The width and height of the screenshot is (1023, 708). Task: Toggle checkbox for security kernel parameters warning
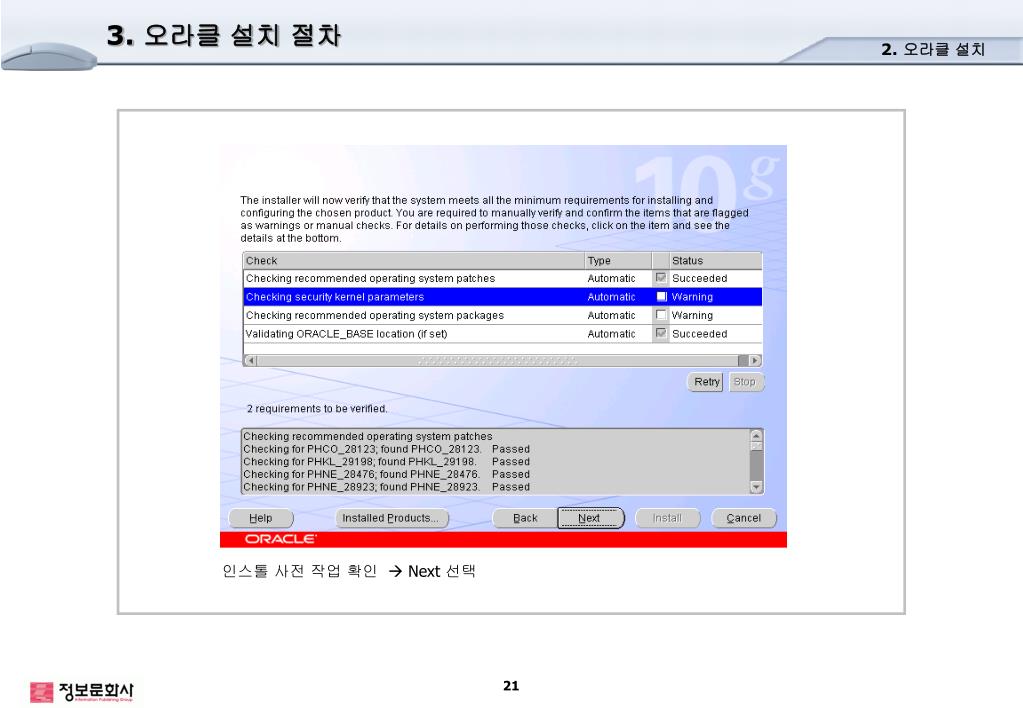[x=661, y=296]
